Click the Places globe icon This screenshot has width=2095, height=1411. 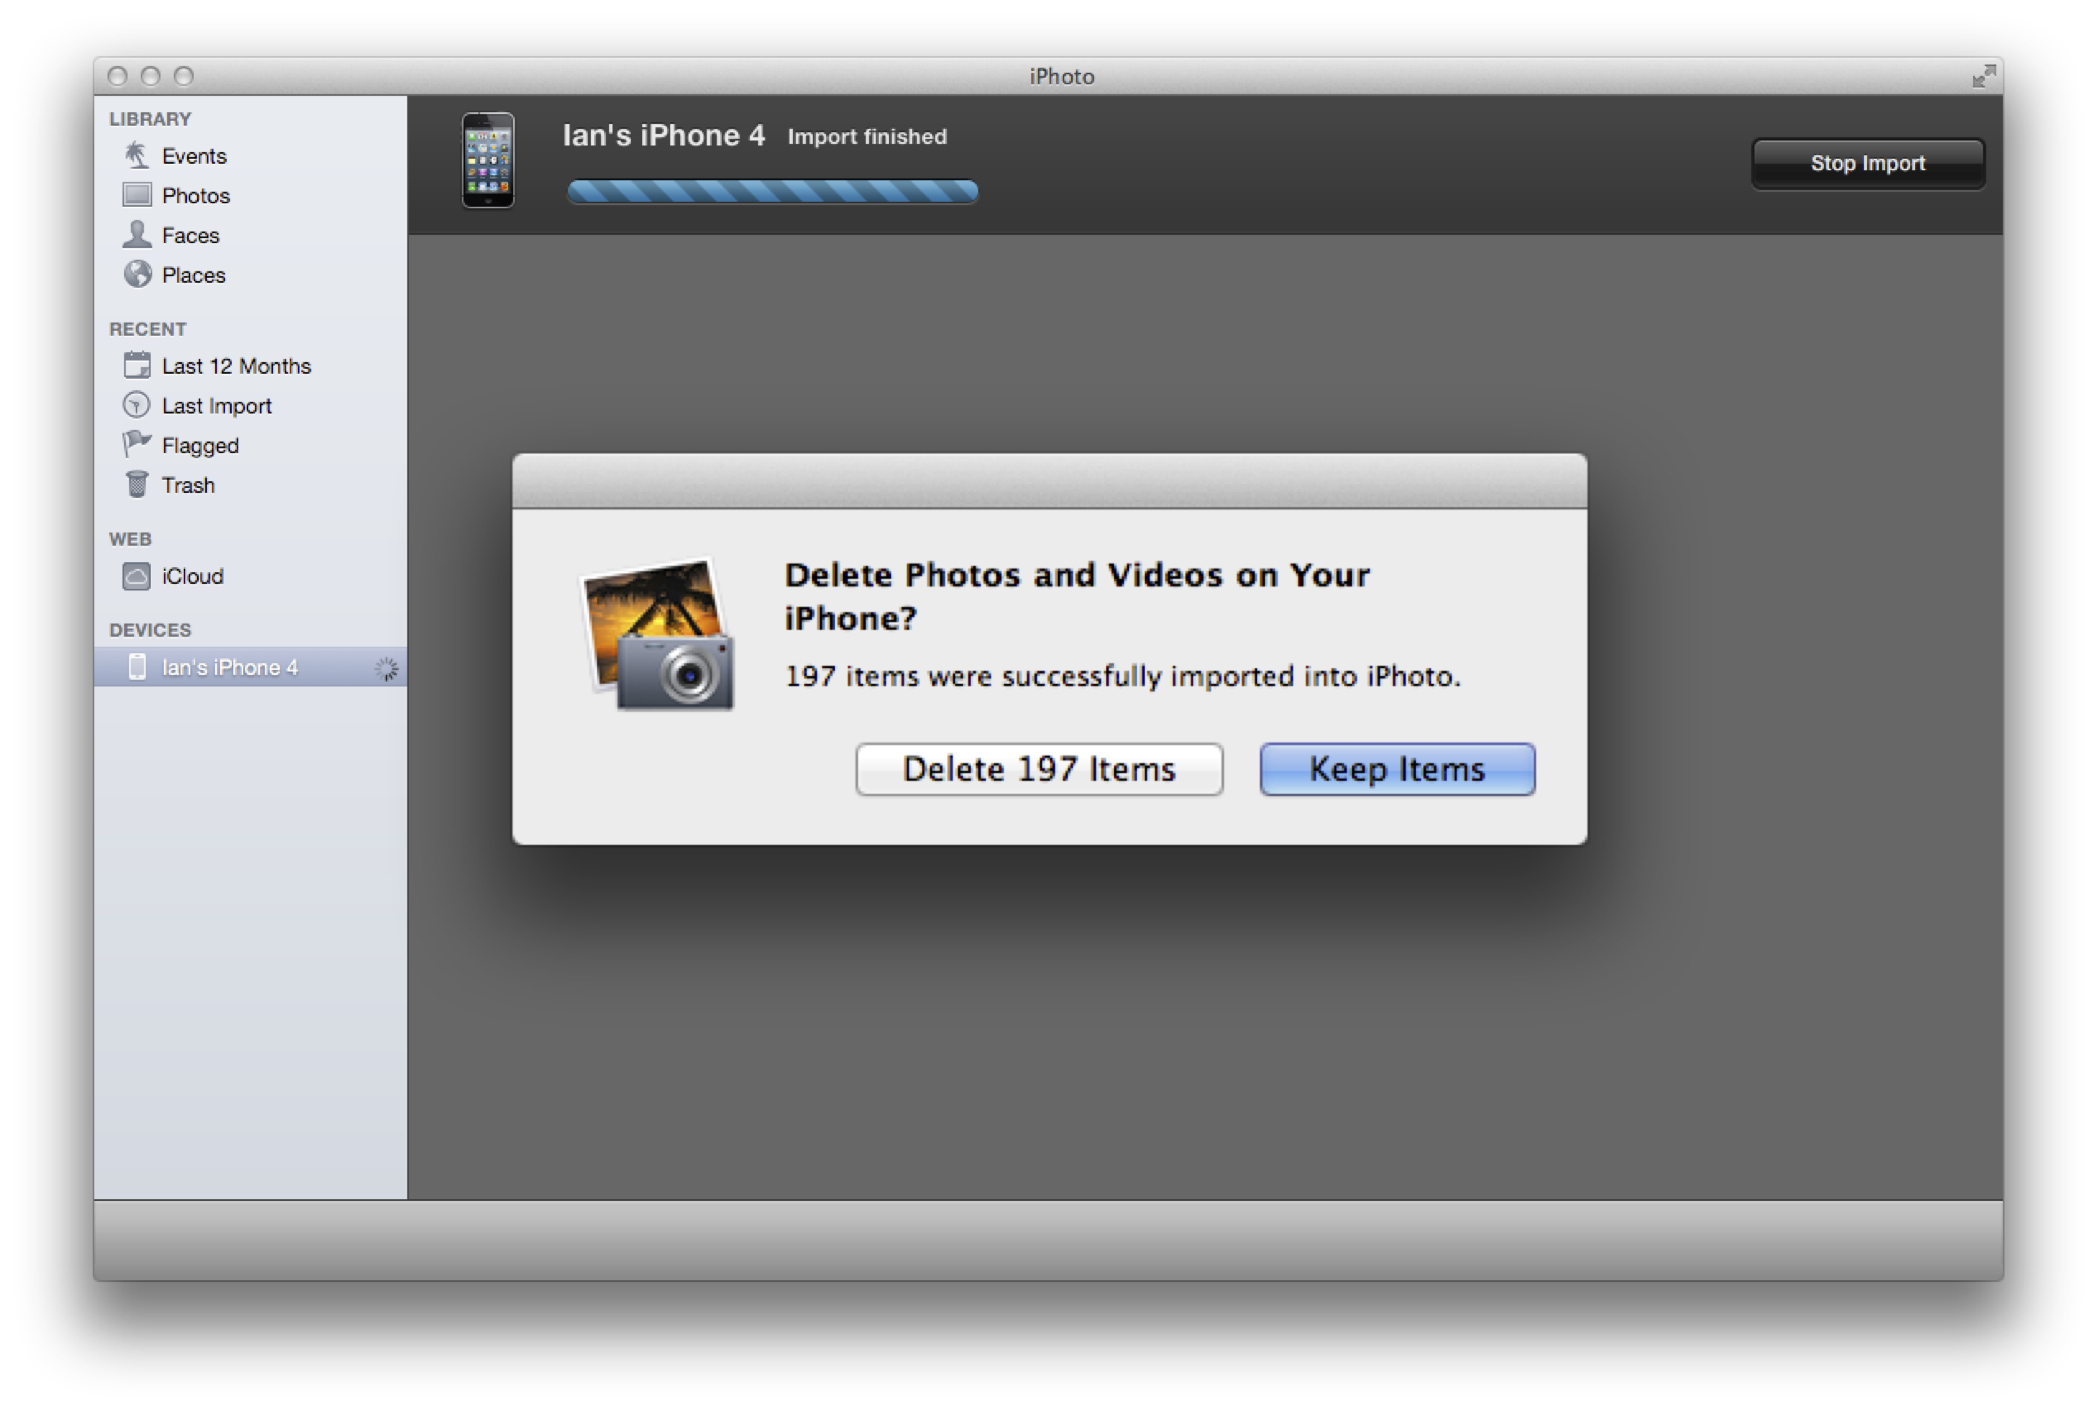coord(137,274)
